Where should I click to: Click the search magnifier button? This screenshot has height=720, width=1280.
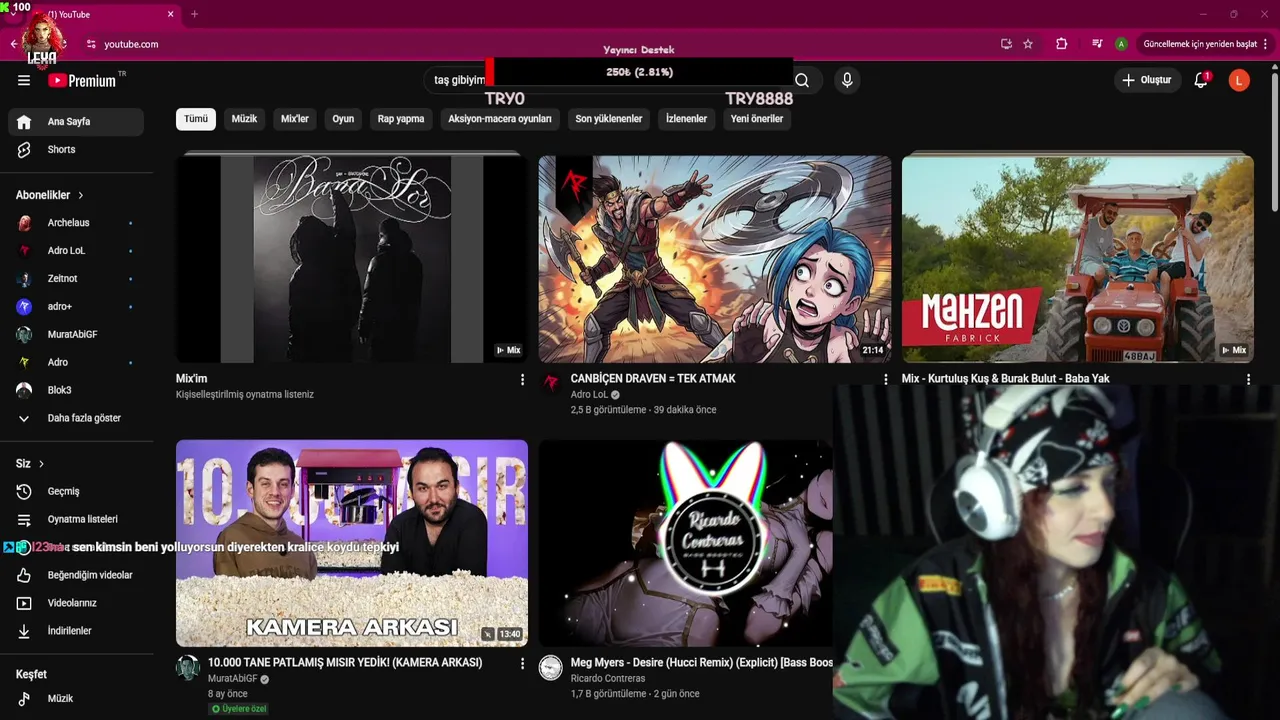tap(802, 80)
